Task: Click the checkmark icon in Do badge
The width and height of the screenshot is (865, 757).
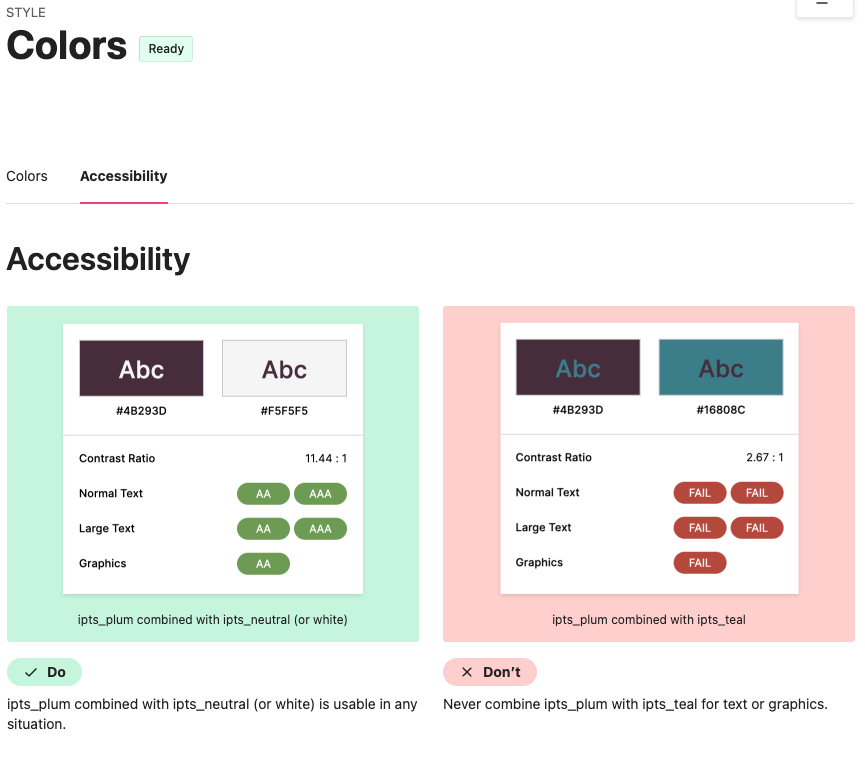Action: click(x=31, y=672)
